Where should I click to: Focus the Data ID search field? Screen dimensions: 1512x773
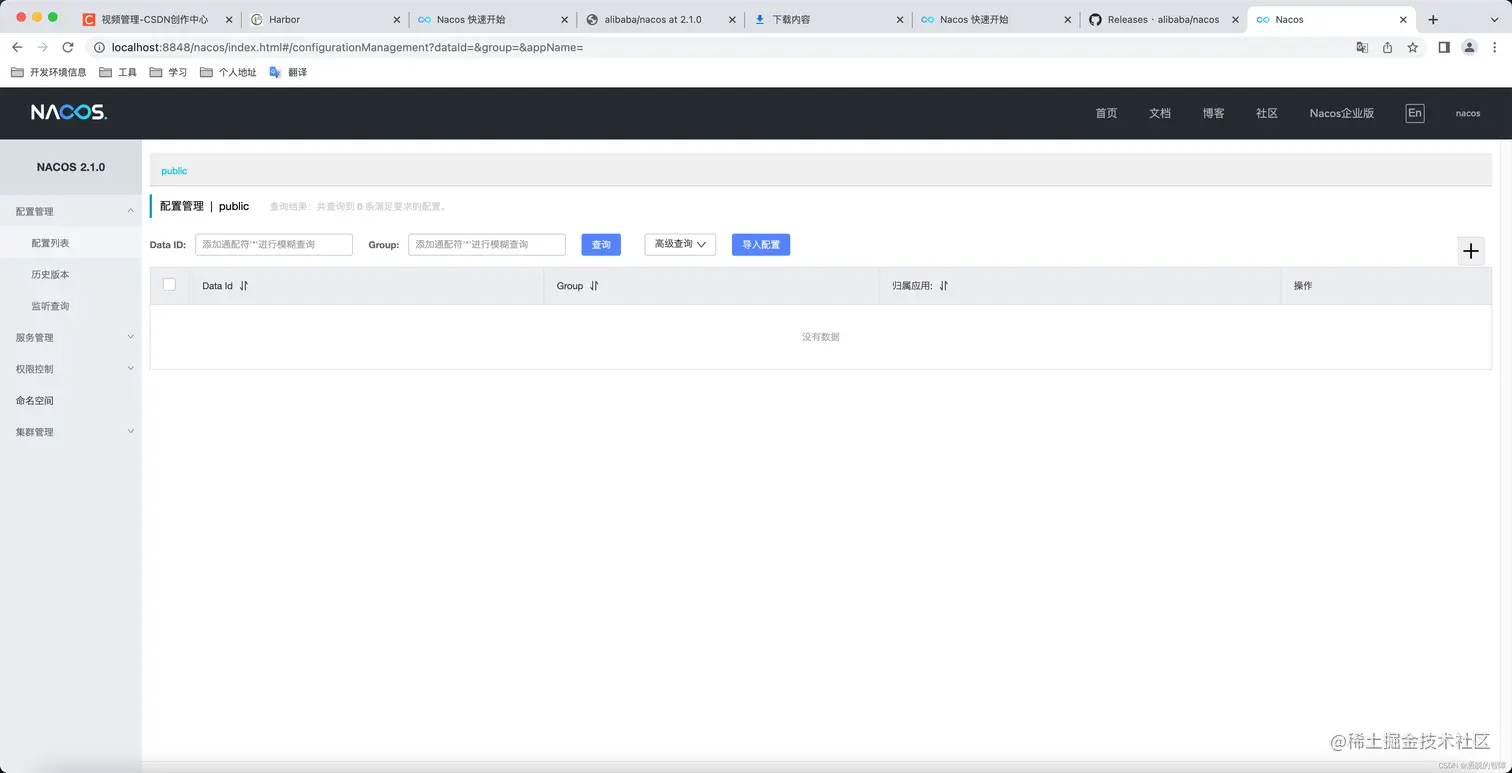point(274,244)
